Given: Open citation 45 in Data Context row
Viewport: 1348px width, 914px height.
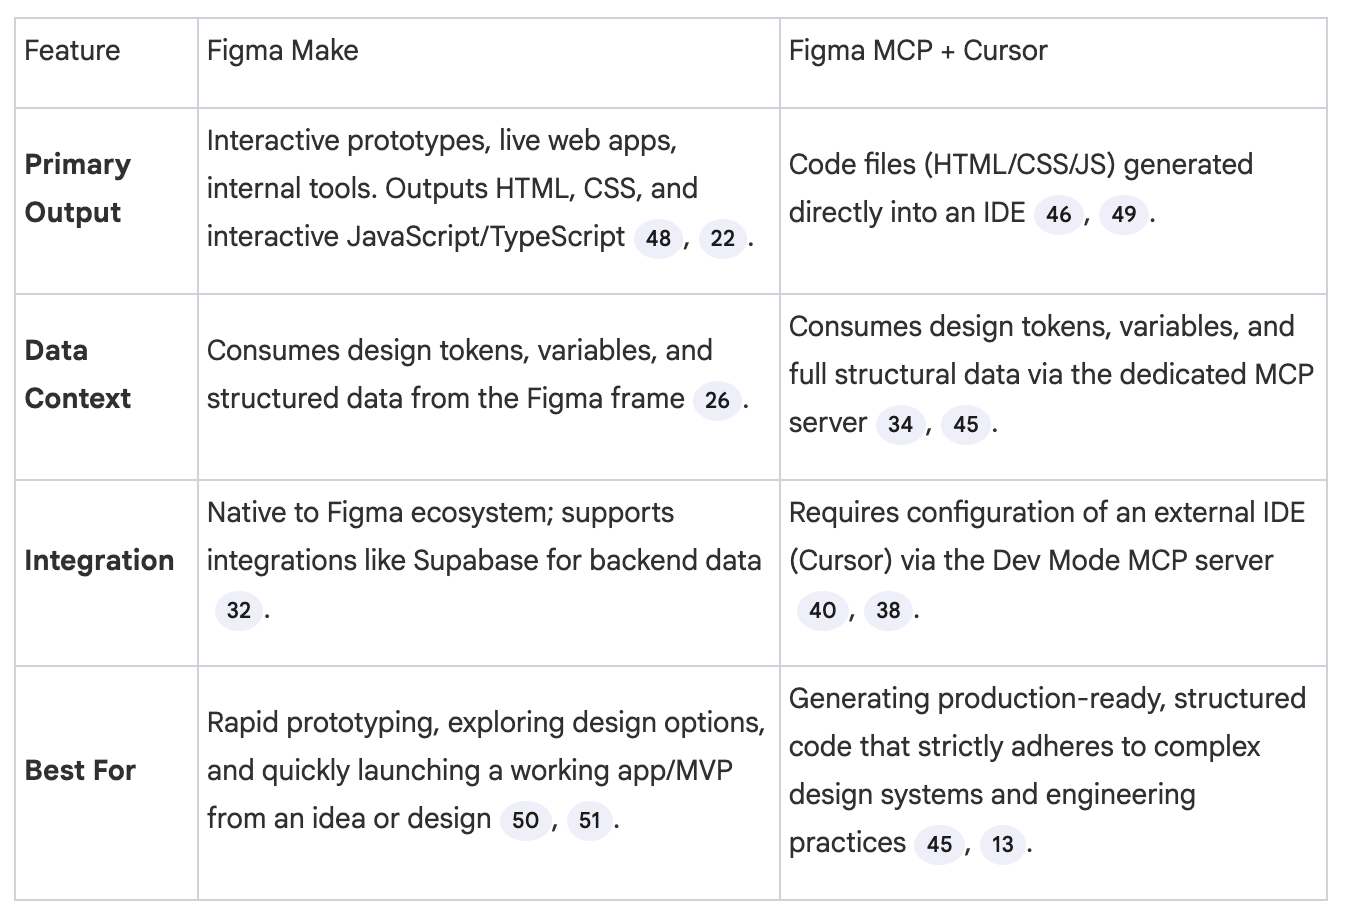Looking at the screenshot, I should coord(966,424).
